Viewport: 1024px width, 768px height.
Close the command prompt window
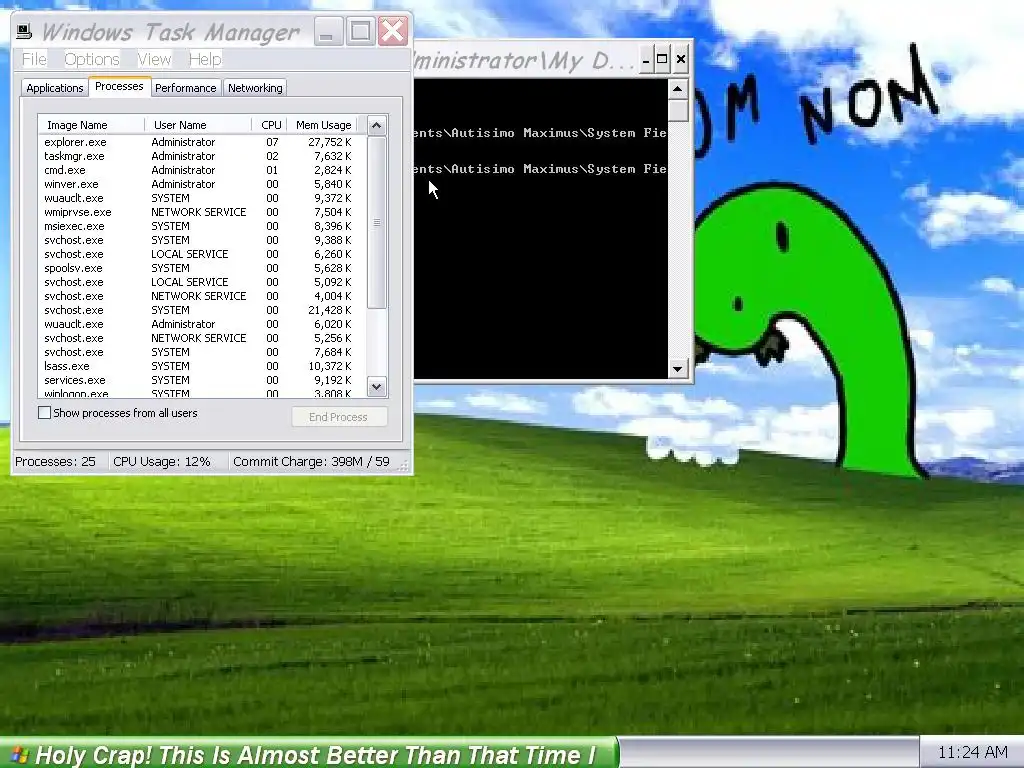click(x=681, y=60)
